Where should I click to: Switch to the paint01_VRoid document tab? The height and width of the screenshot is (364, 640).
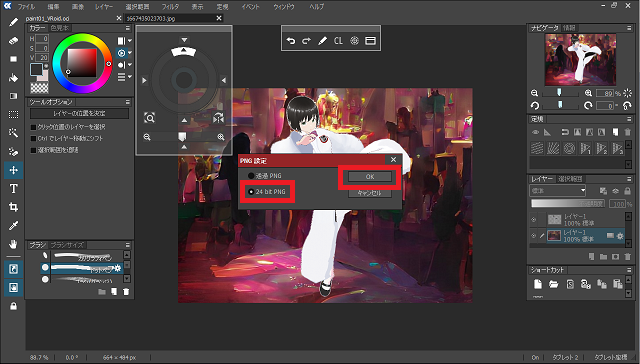click(47, 18)
